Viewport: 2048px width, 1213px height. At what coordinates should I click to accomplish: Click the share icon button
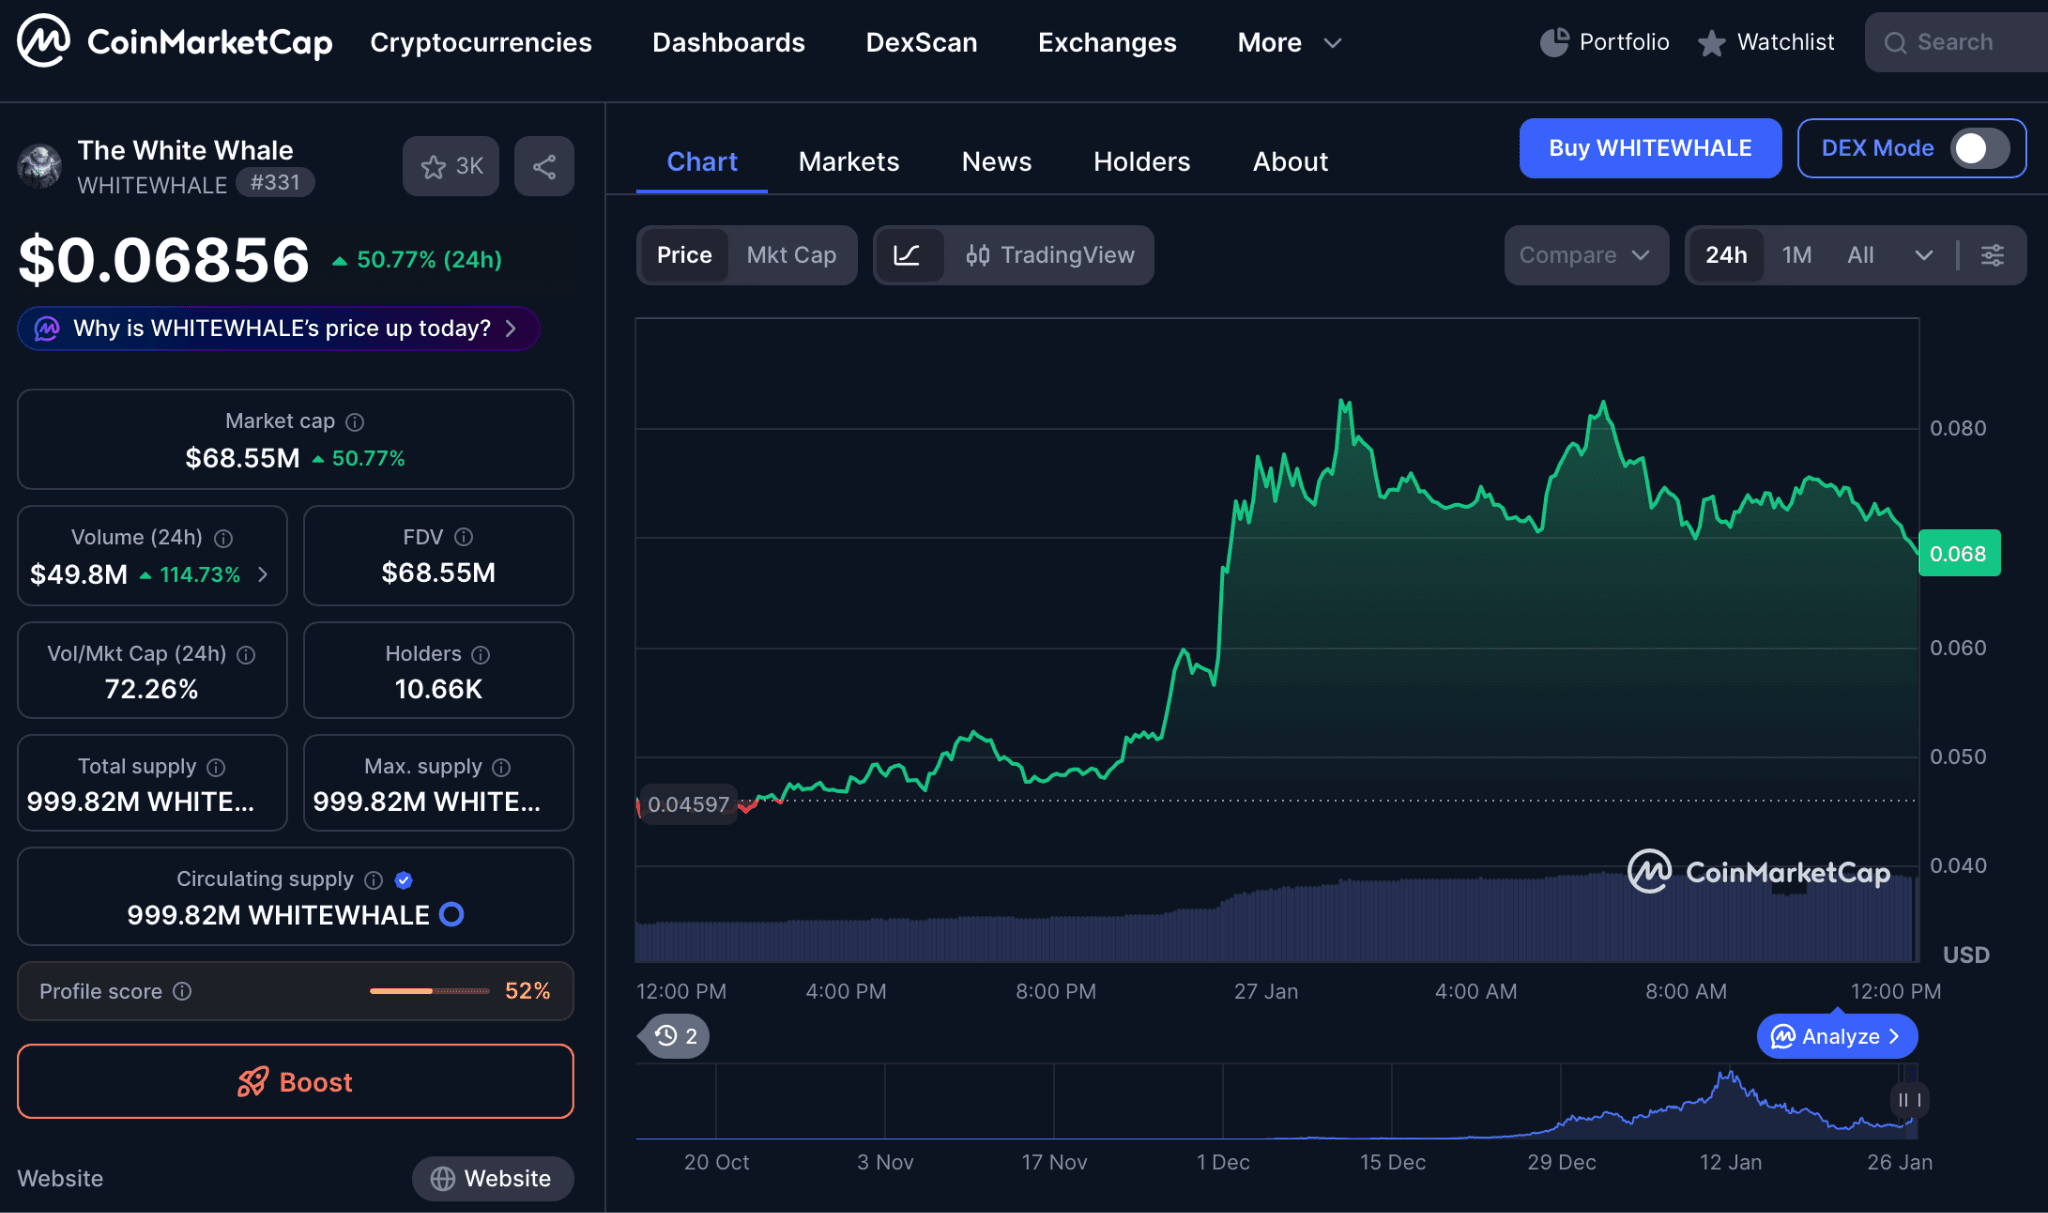pyautogui.click(x=544, y=166)
